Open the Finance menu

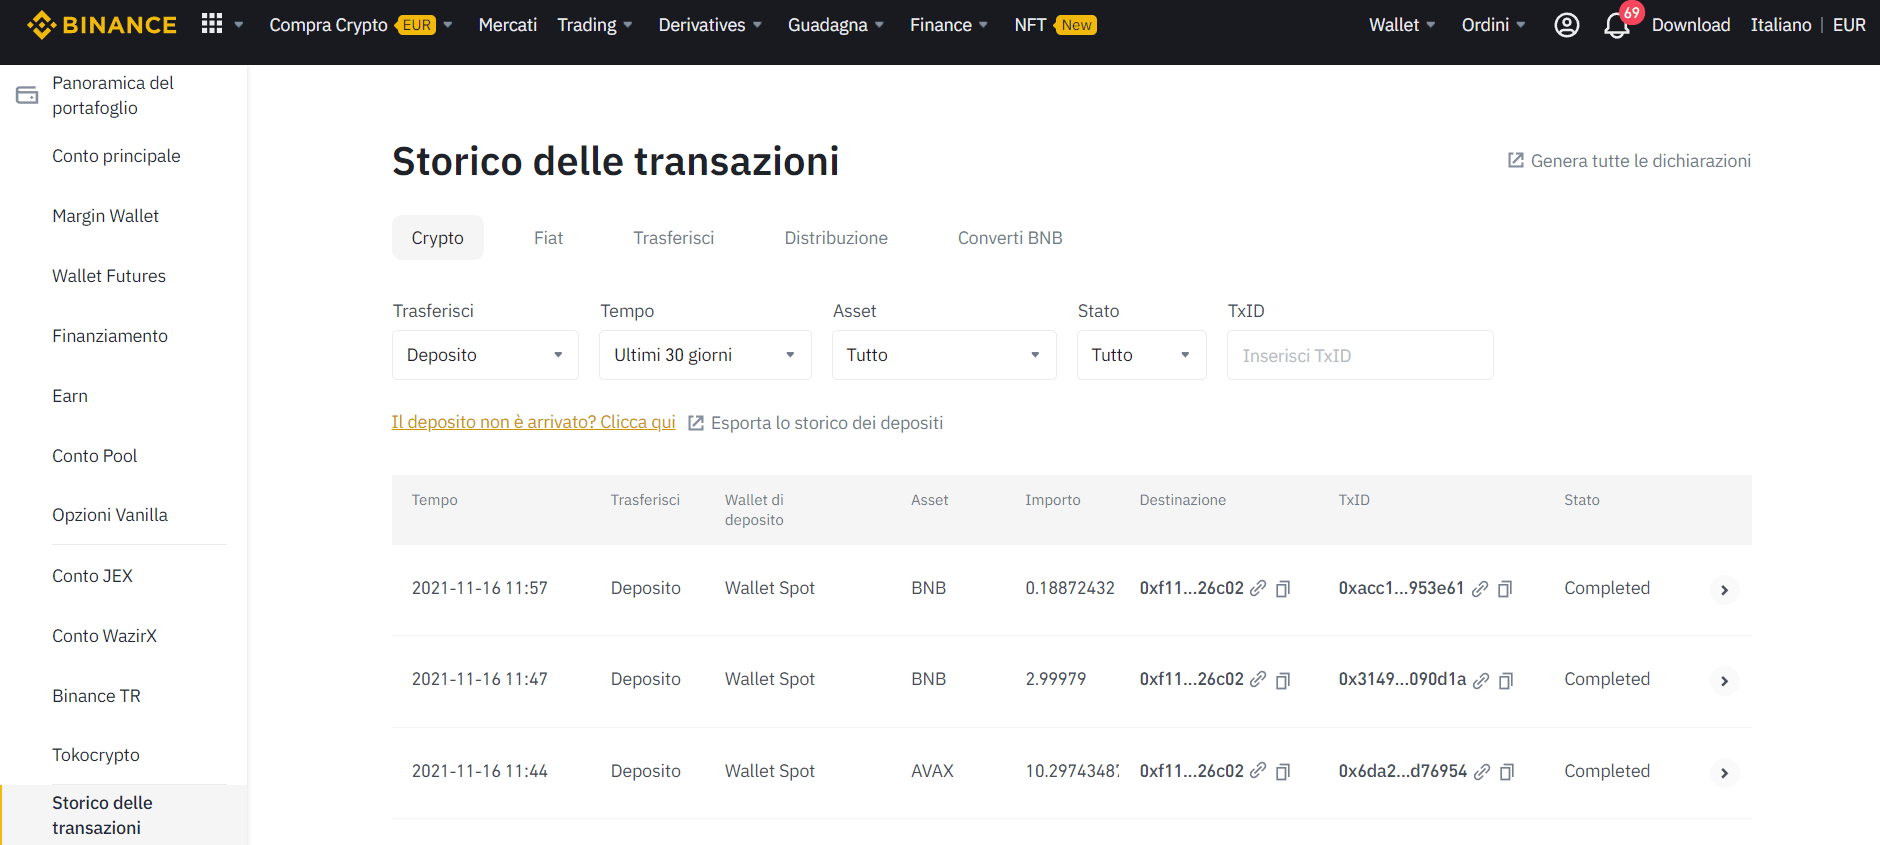click(948, 25)
